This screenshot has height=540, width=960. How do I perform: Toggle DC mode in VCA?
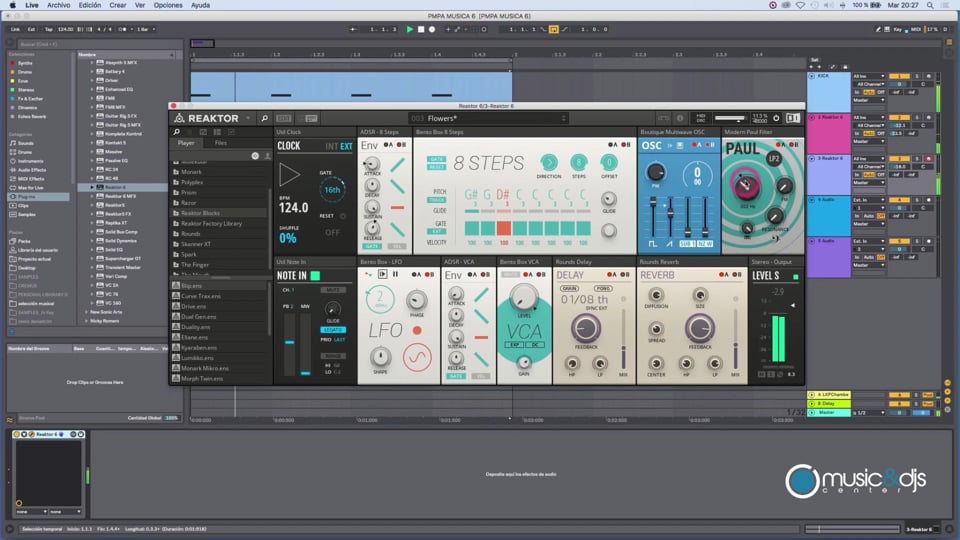point(534,345)
